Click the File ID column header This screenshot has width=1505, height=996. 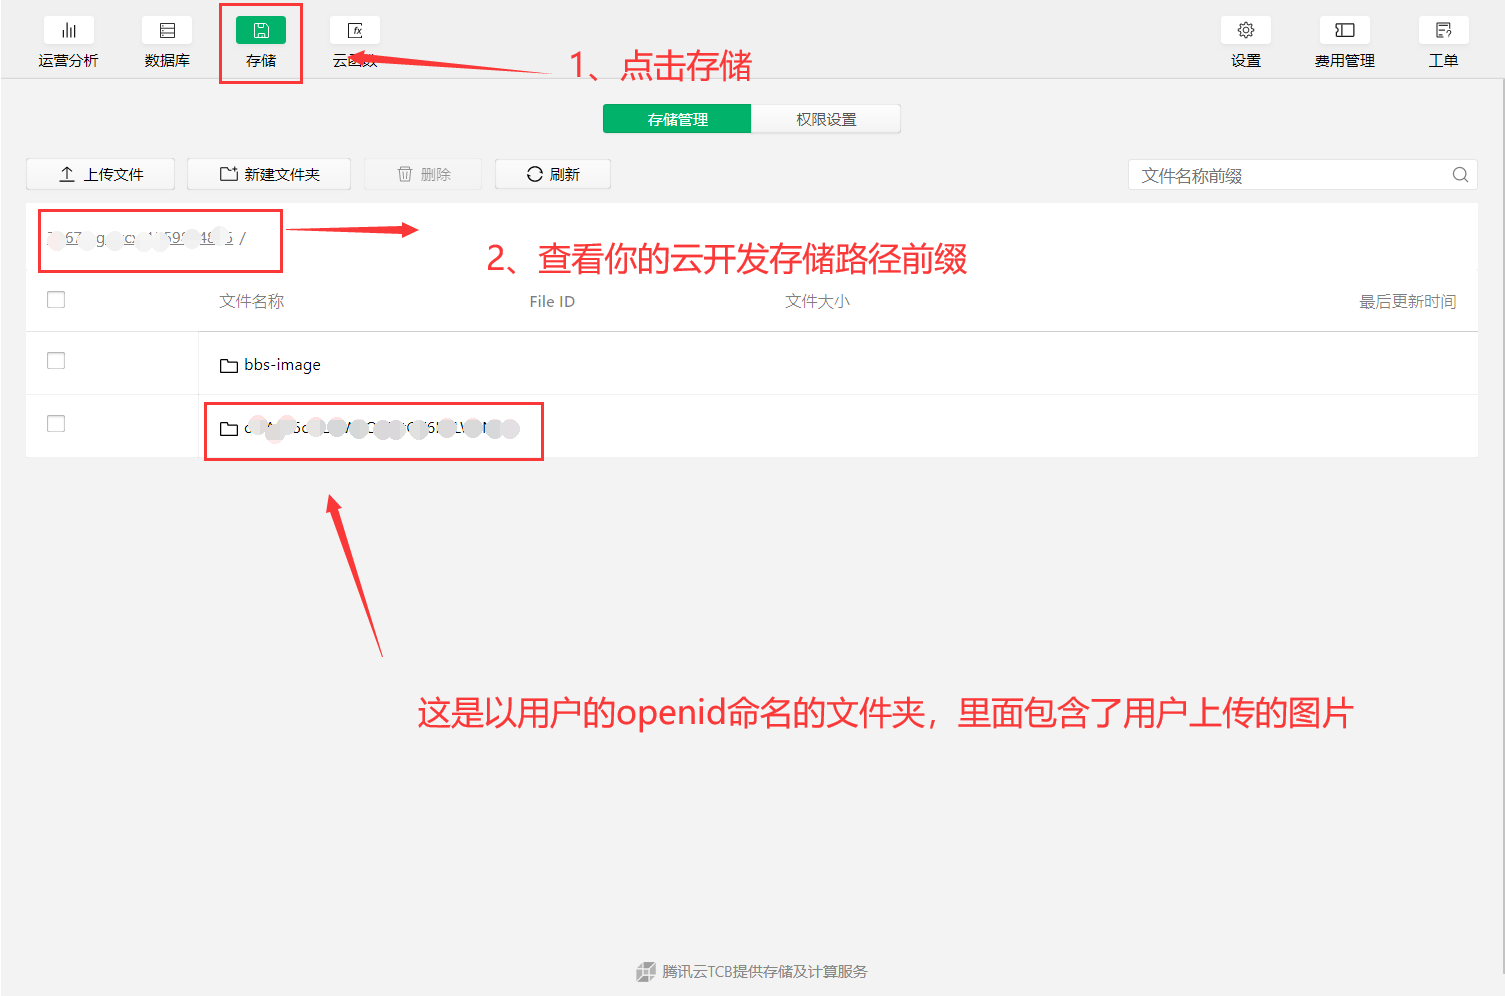click(552, 301)
